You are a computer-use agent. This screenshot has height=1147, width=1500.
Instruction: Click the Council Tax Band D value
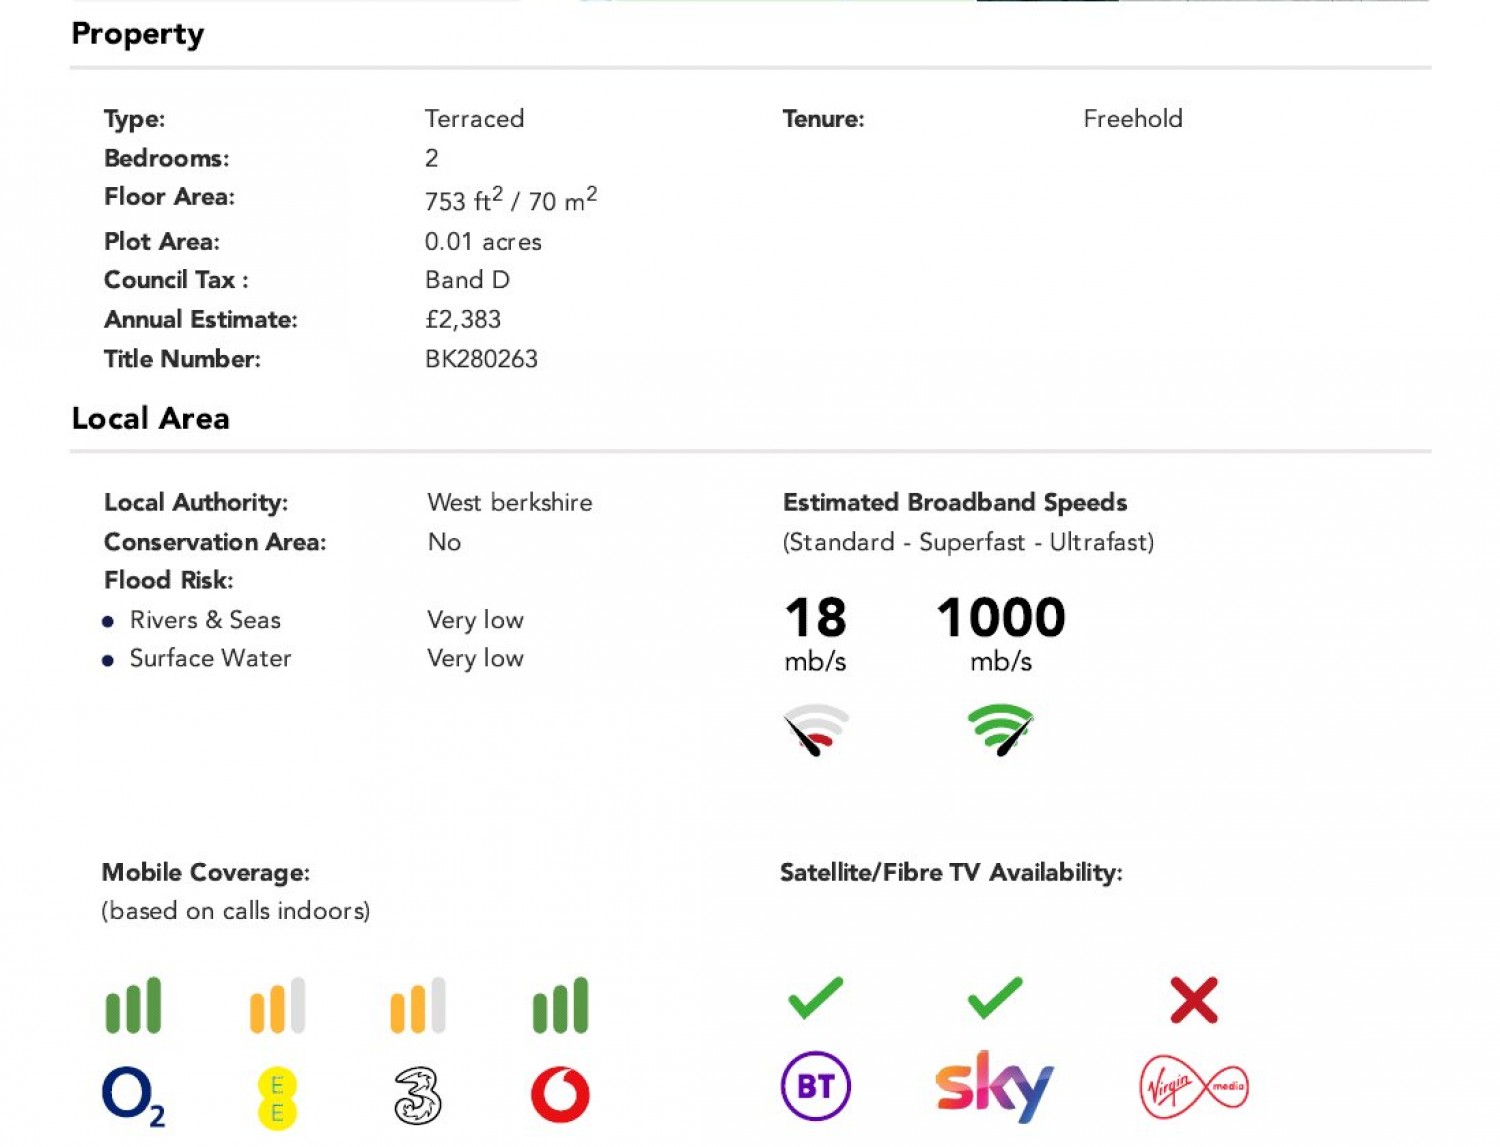(x=467, y=280)
